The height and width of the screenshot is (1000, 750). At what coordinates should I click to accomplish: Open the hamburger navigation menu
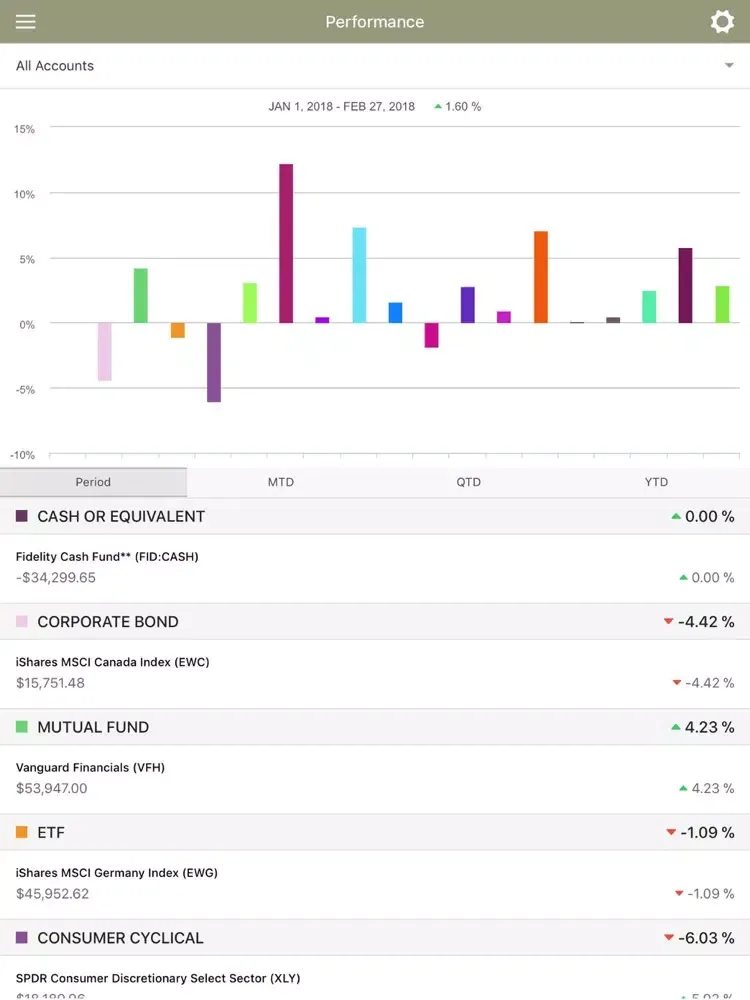pos(25,22)
